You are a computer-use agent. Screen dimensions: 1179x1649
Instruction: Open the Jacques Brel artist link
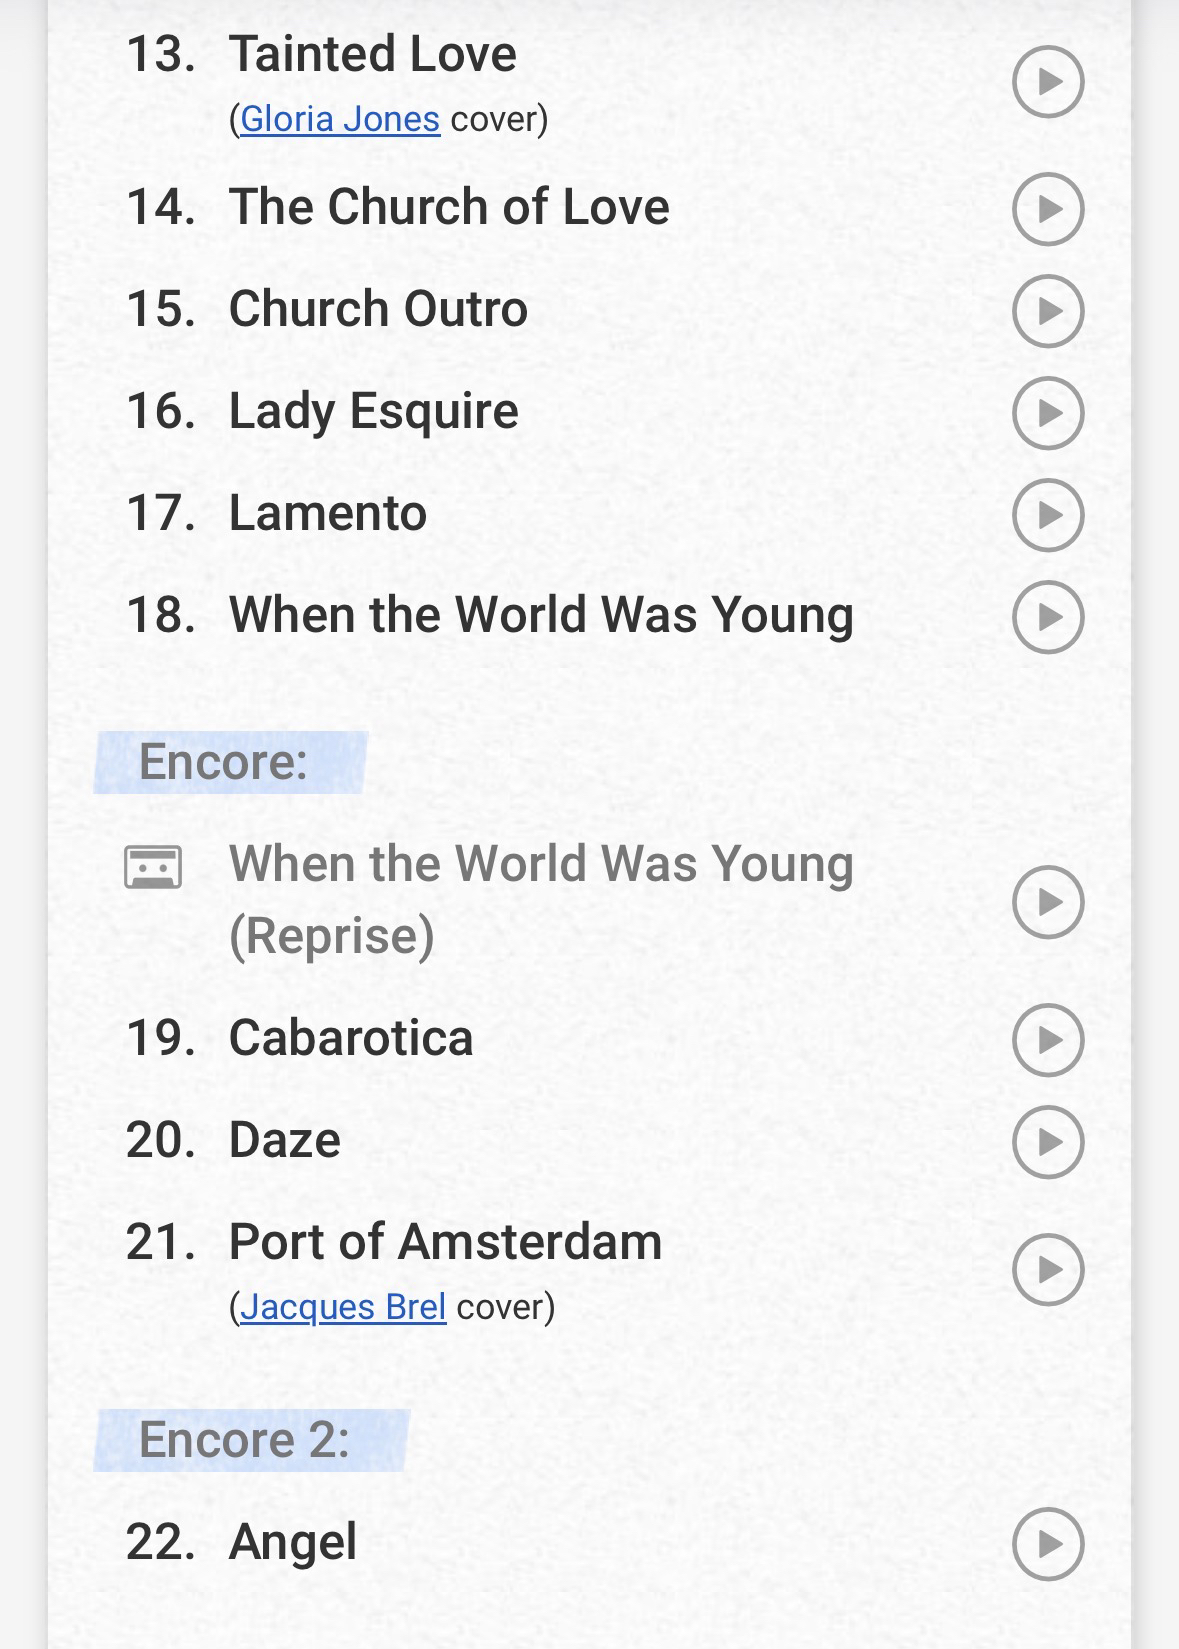click(343, 1307)
